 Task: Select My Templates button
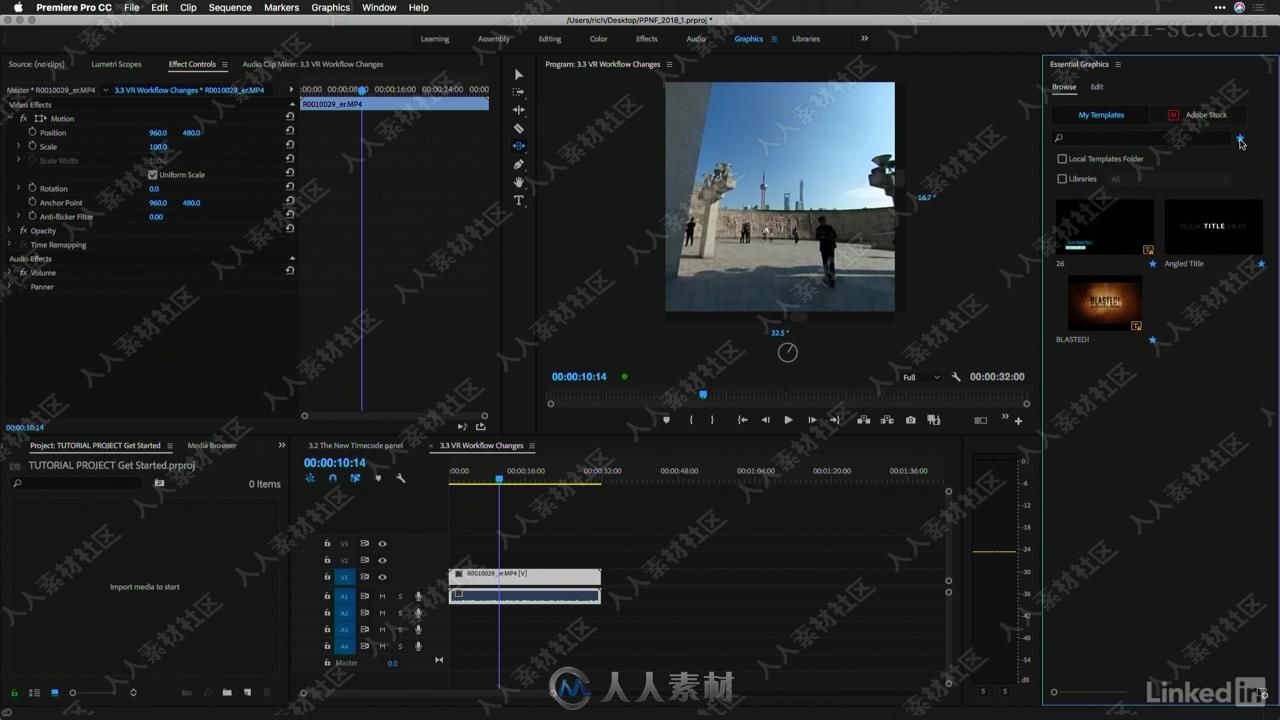(x=1101, y=115)
